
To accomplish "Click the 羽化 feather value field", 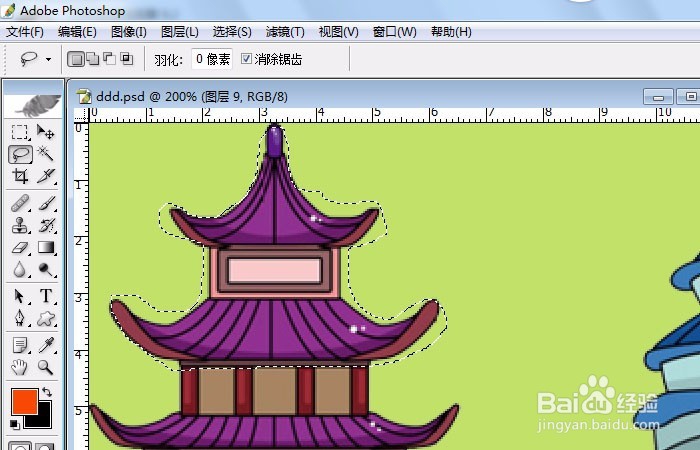I will click(212, 59).
